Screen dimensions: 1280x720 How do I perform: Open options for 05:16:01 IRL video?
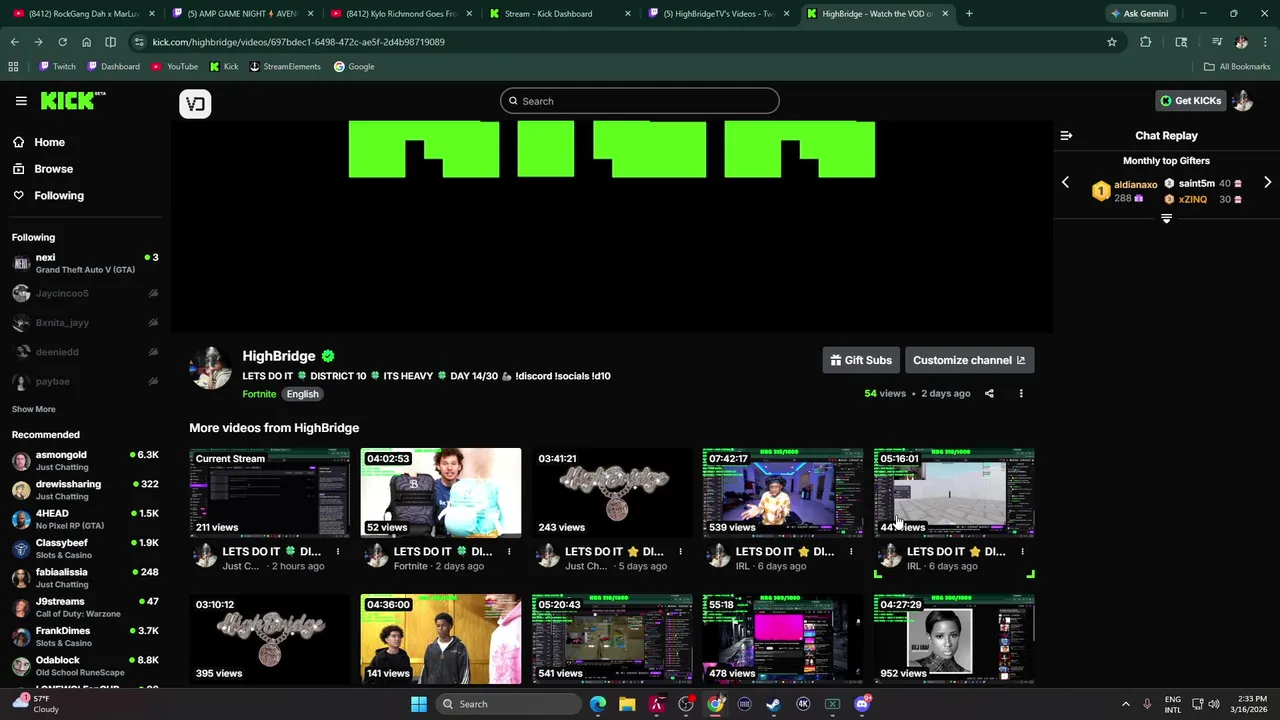pos(1022,551)
